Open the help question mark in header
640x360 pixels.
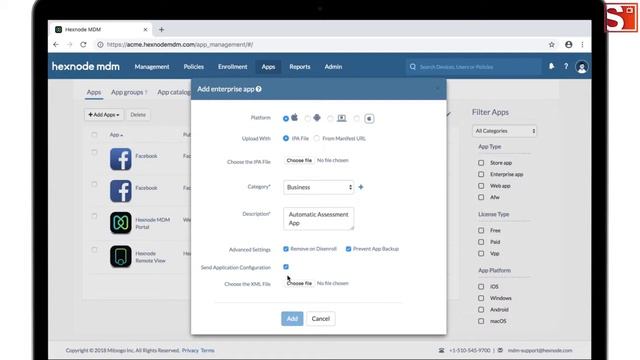(566, 66)
